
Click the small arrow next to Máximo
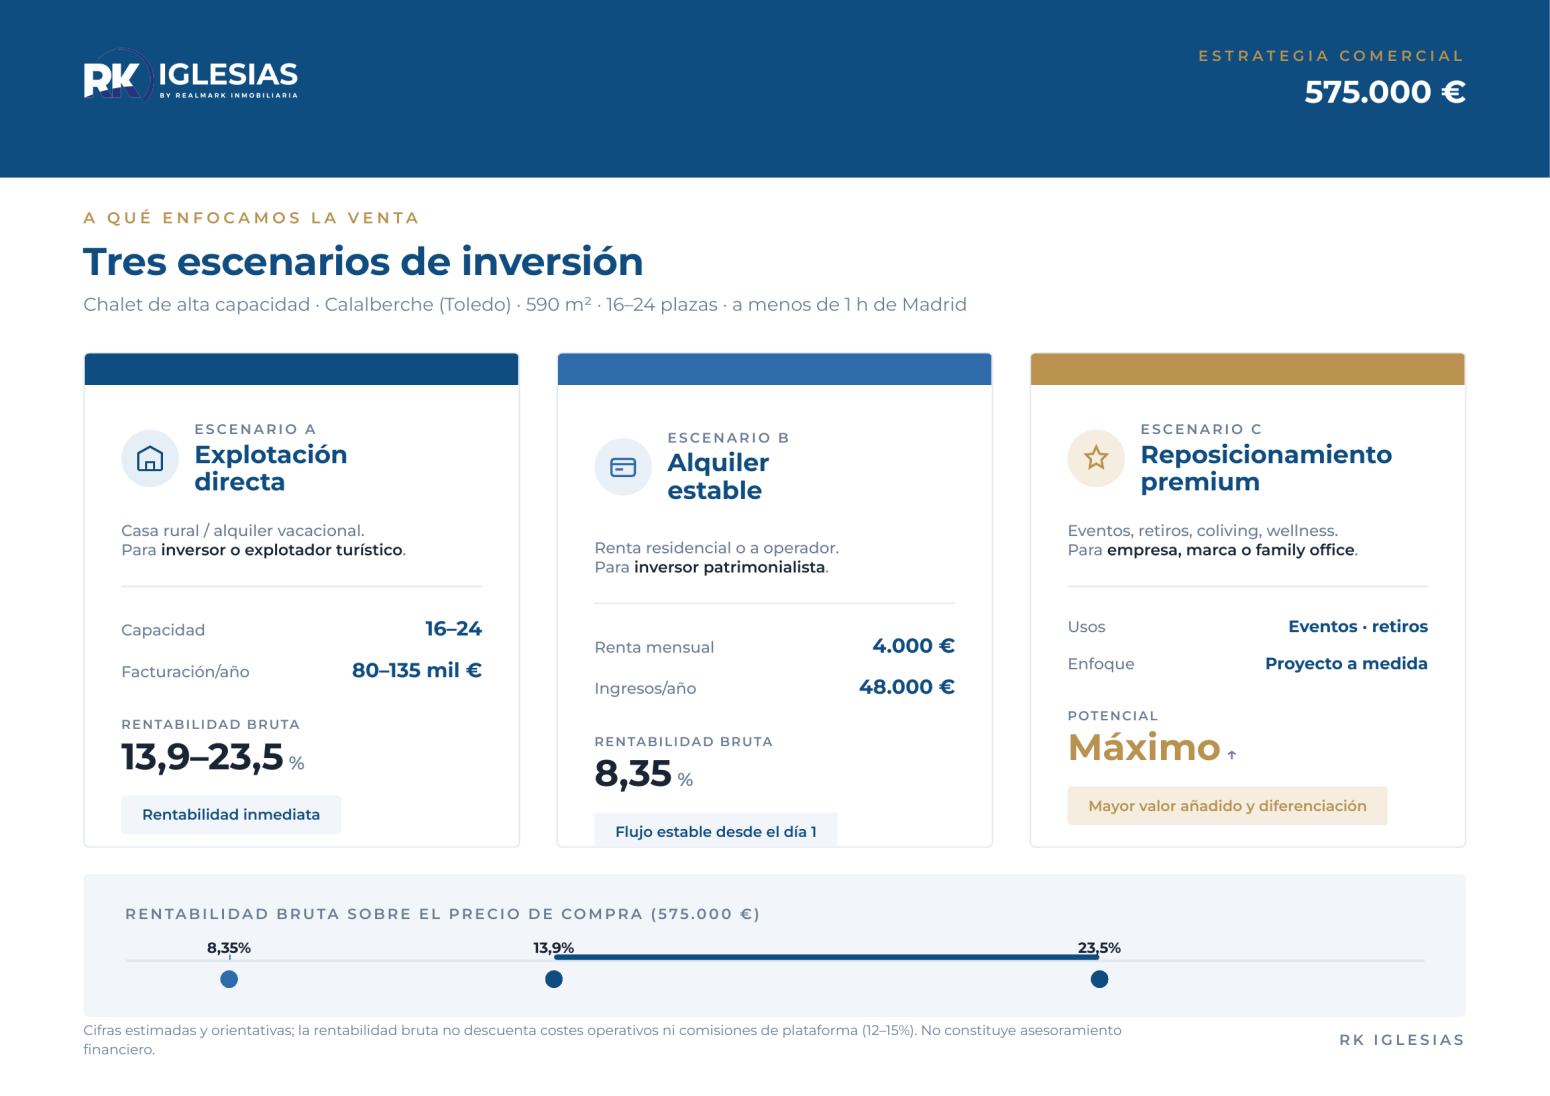(x=1232, y=755)
